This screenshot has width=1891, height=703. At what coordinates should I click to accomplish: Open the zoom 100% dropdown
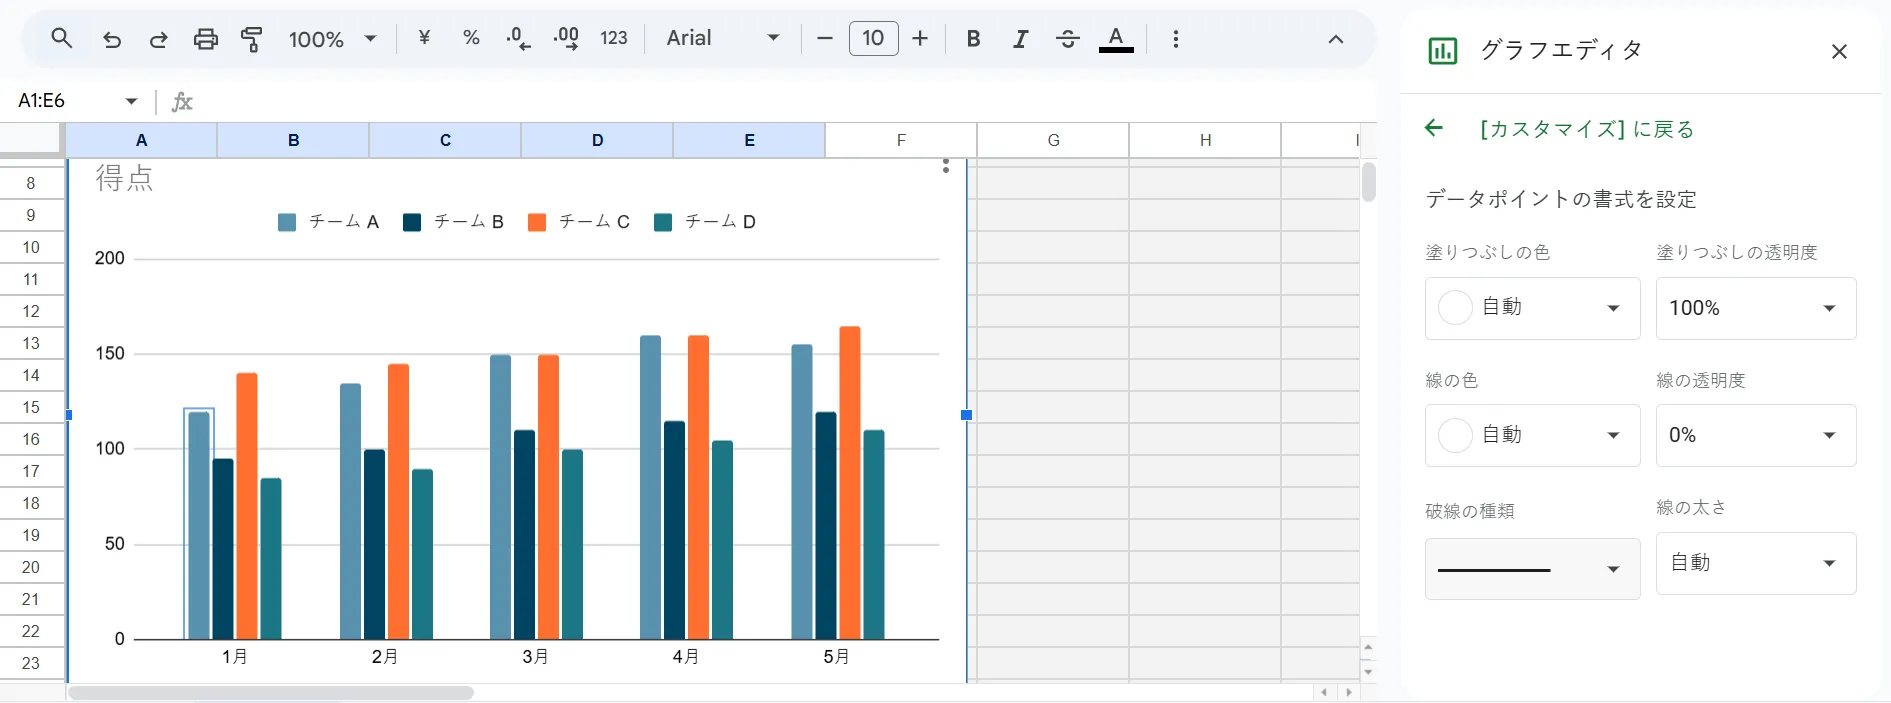coord(332,39)
